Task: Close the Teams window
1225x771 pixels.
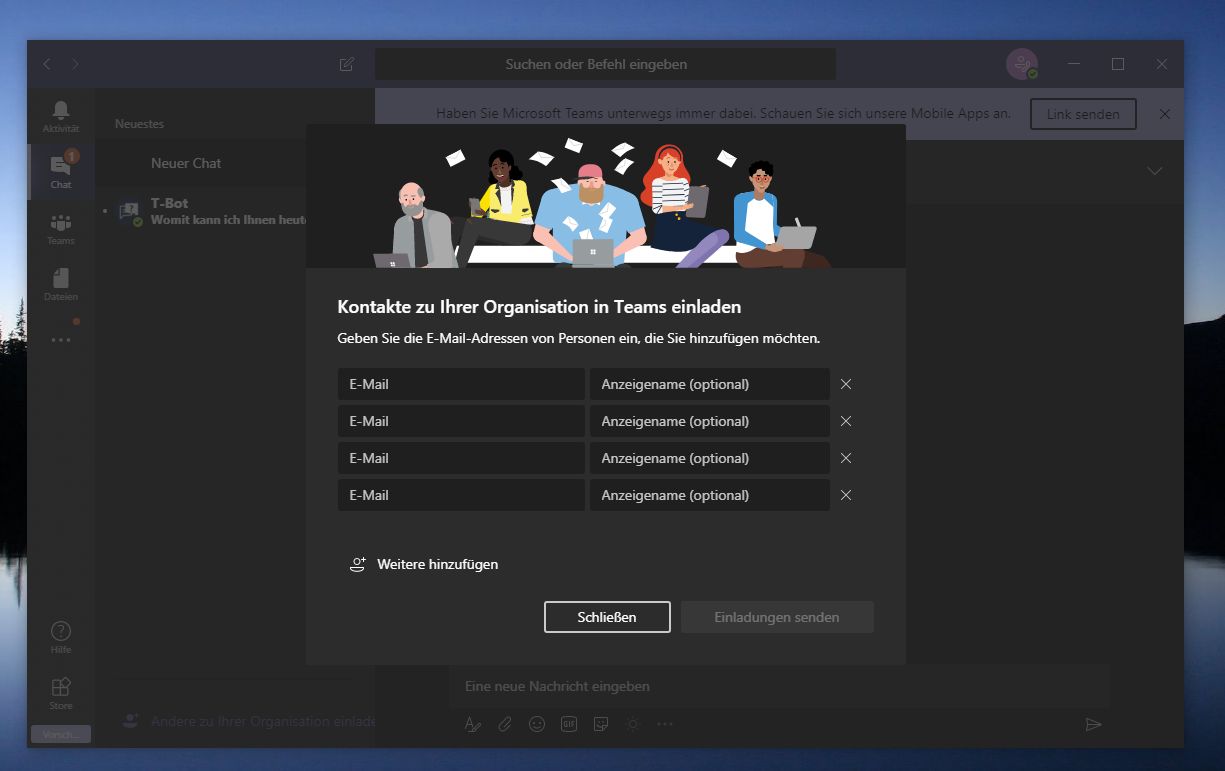Action: pos(1162,64)
